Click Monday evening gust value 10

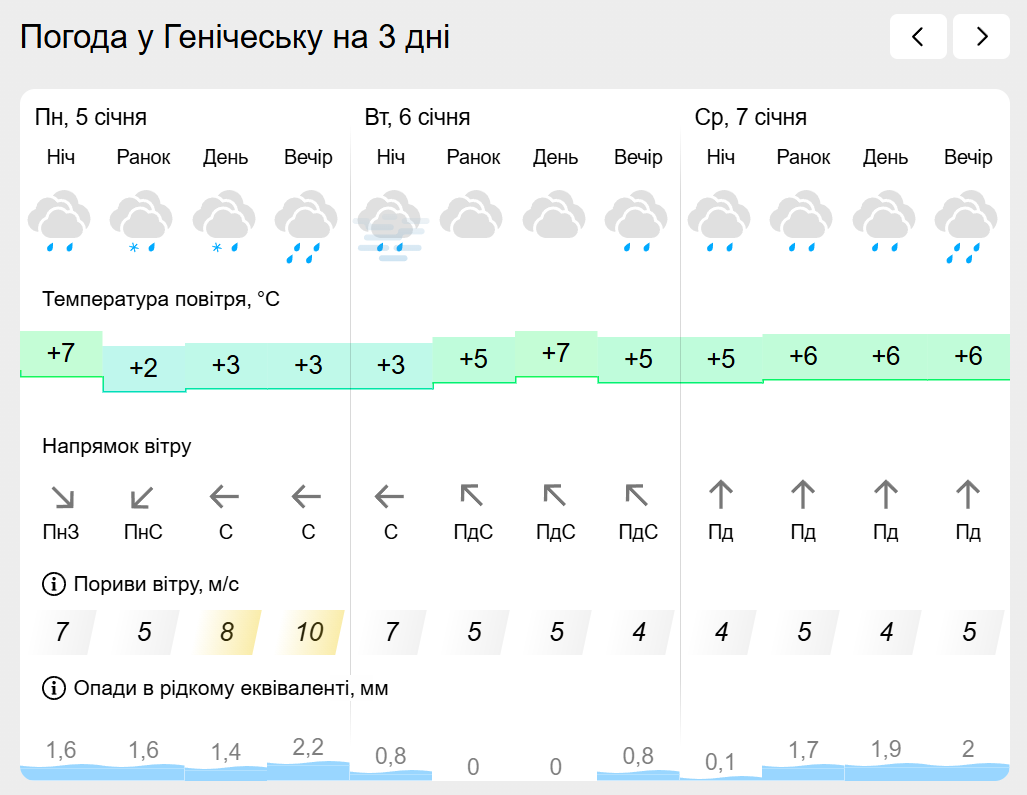[x=309, y=632]
